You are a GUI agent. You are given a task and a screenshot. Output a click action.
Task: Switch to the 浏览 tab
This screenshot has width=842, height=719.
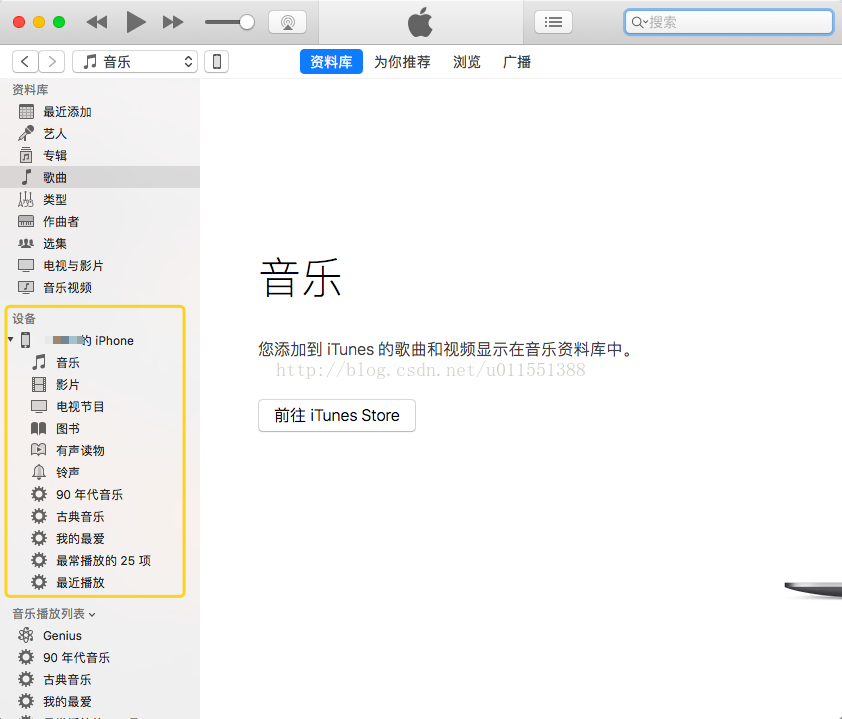(467, 62)
